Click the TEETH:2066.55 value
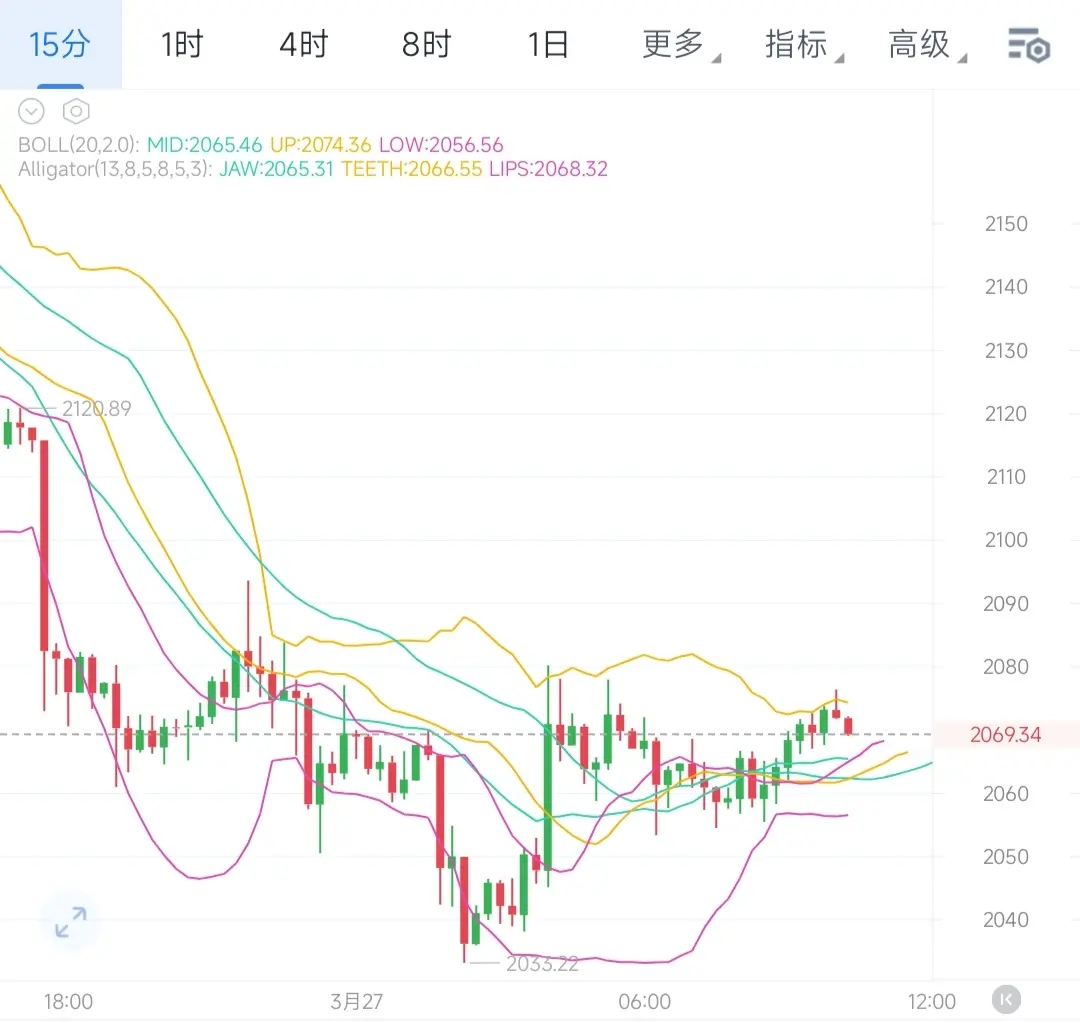Viewport: 1080px width, 1023px height. (x=411, y=169)
